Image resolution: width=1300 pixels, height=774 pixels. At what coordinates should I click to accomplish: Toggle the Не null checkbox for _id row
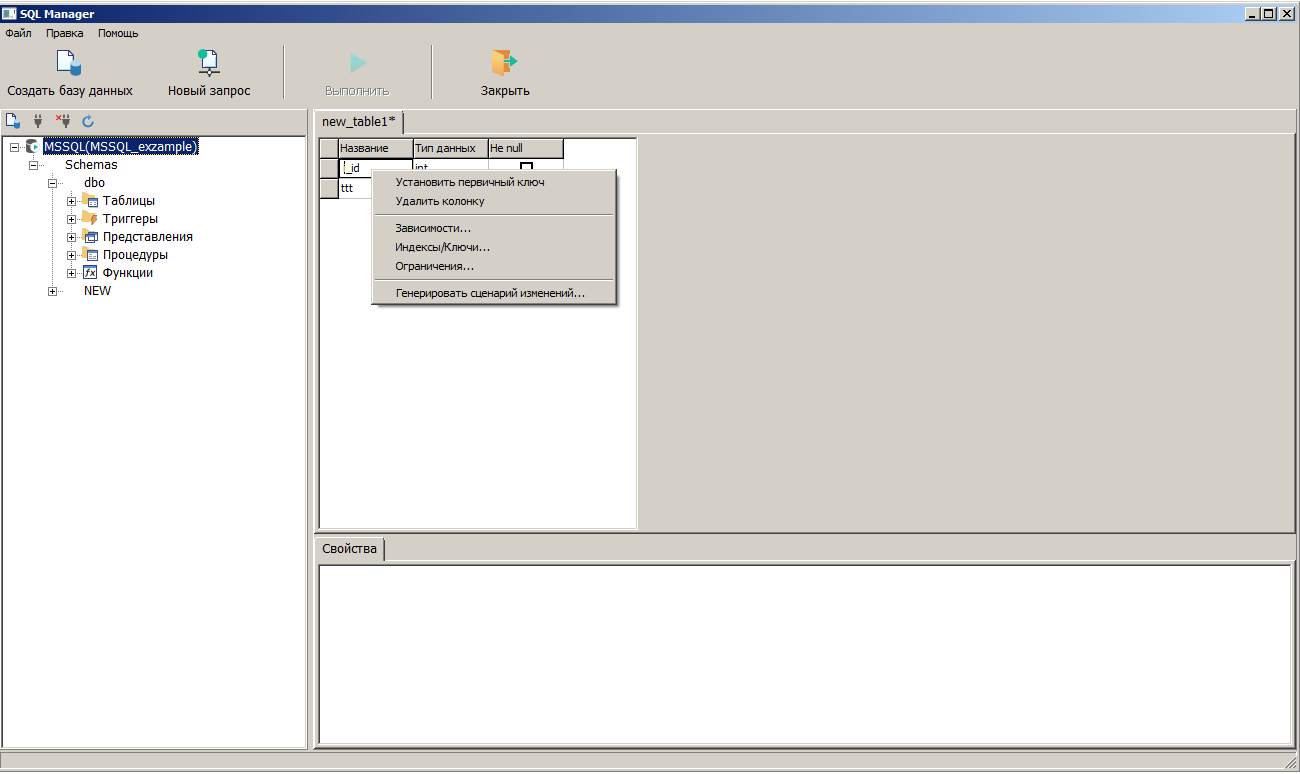click(526, 168)
